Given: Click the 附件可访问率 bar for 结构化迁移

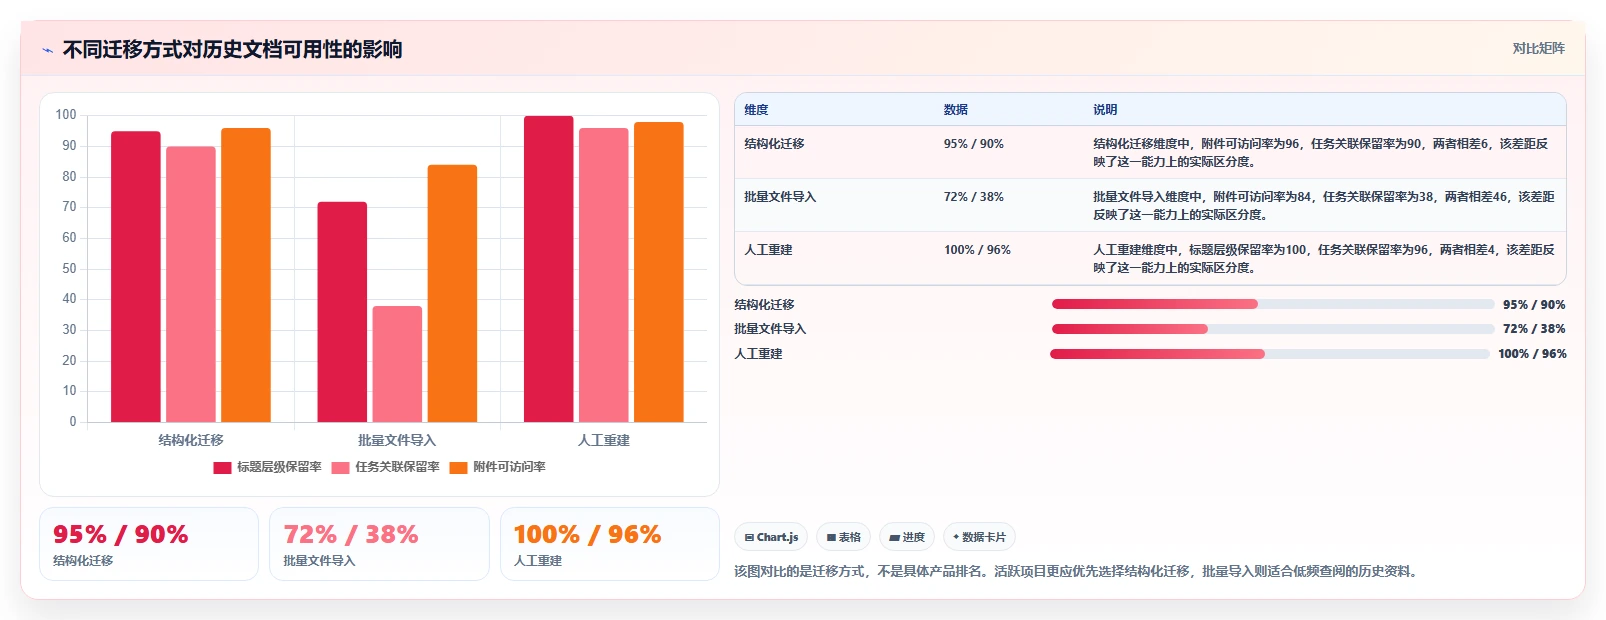Looking at the screenshot, I should pos(246,275).
